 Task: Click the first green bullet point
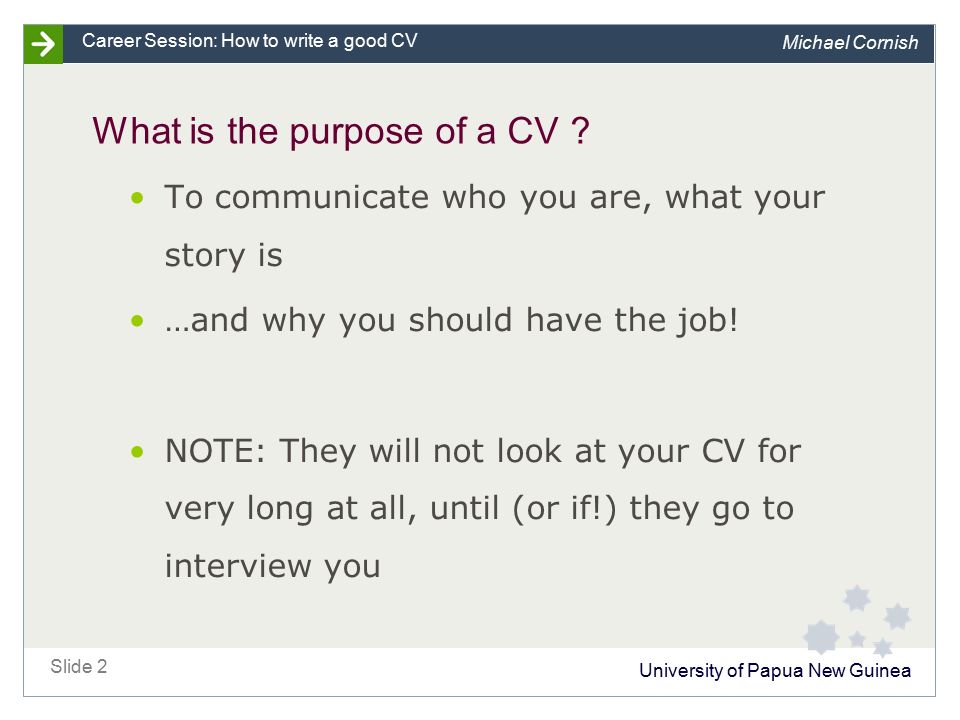pyautogui.click(x=137, y=198)
